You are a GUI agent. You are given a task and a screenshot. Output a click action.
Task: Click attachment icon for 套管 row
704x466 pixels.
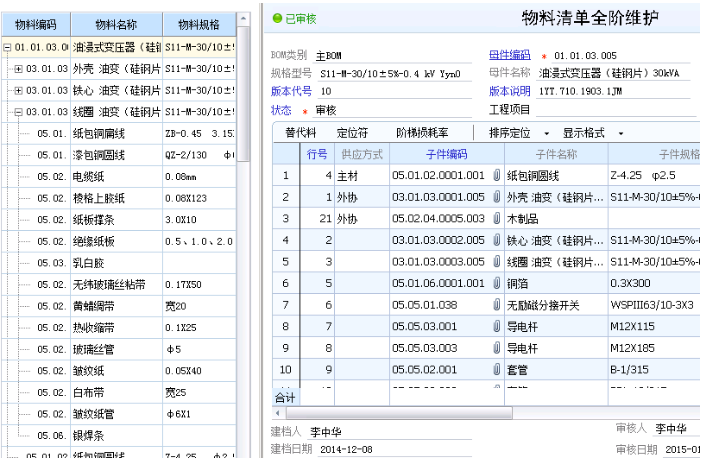tap(497, 369)
